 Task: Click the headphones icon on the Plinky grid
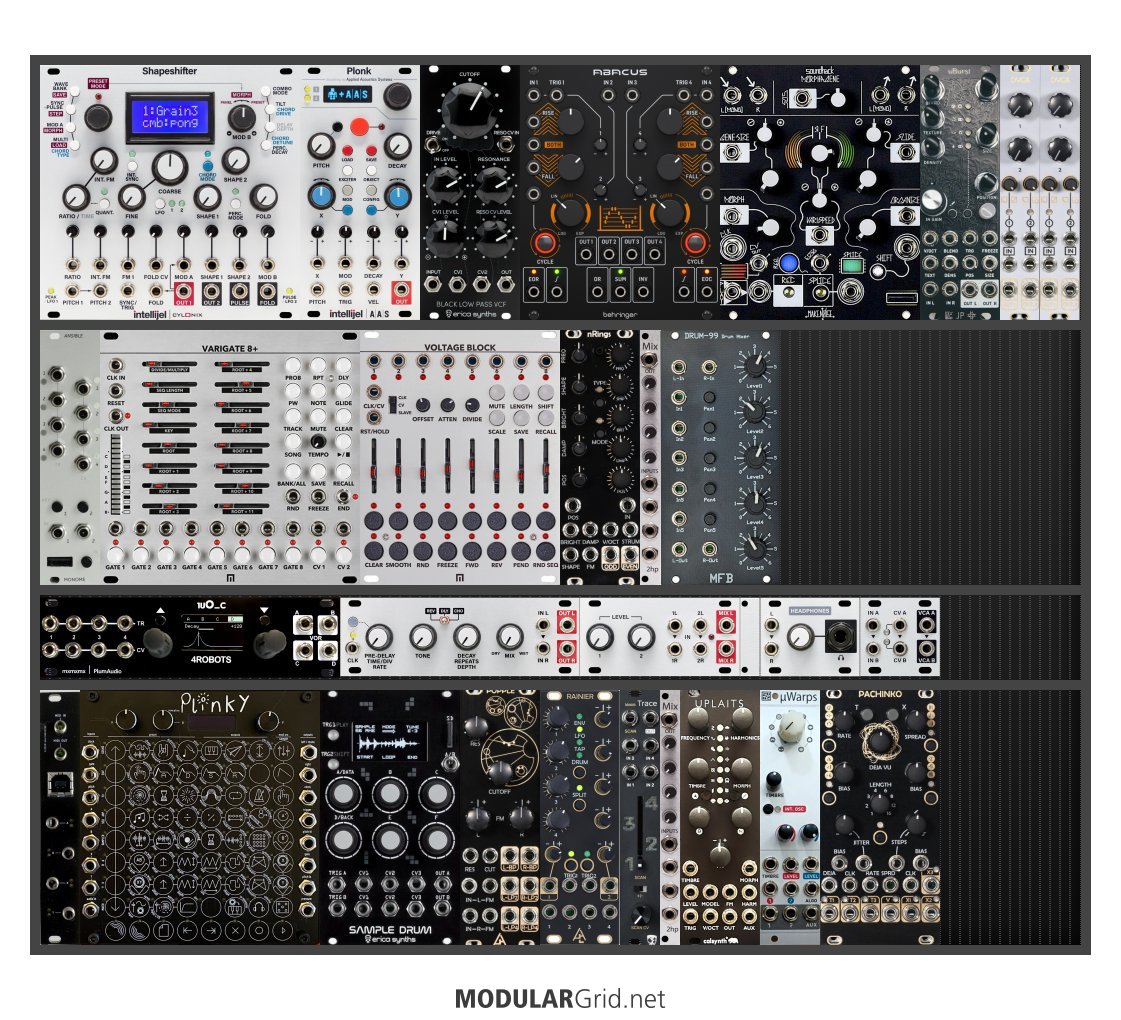pyautogui.click(x=260, y=907)
